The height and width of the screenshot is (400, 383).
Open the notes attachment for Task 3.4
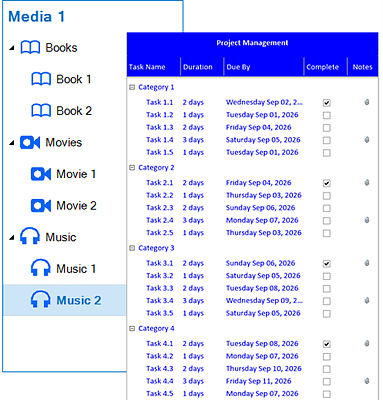[x=367, y=301]
